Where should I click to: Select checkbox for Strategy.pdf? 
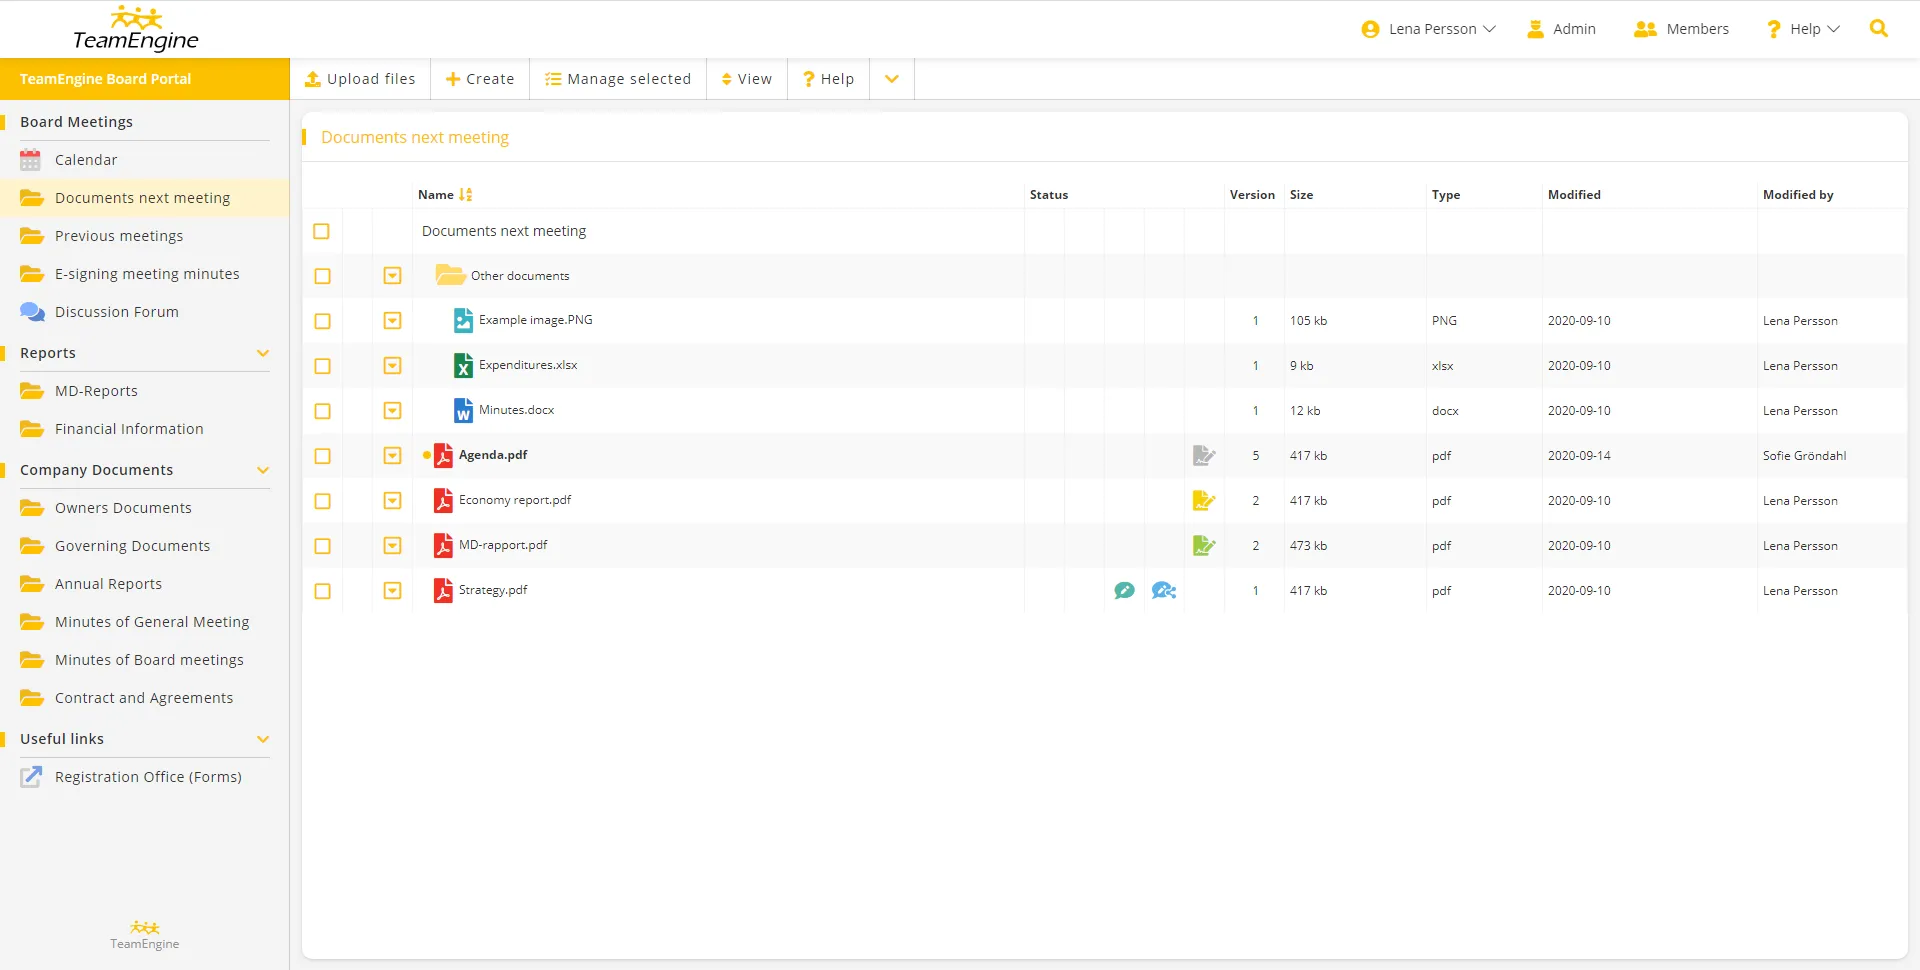point(322,591)
